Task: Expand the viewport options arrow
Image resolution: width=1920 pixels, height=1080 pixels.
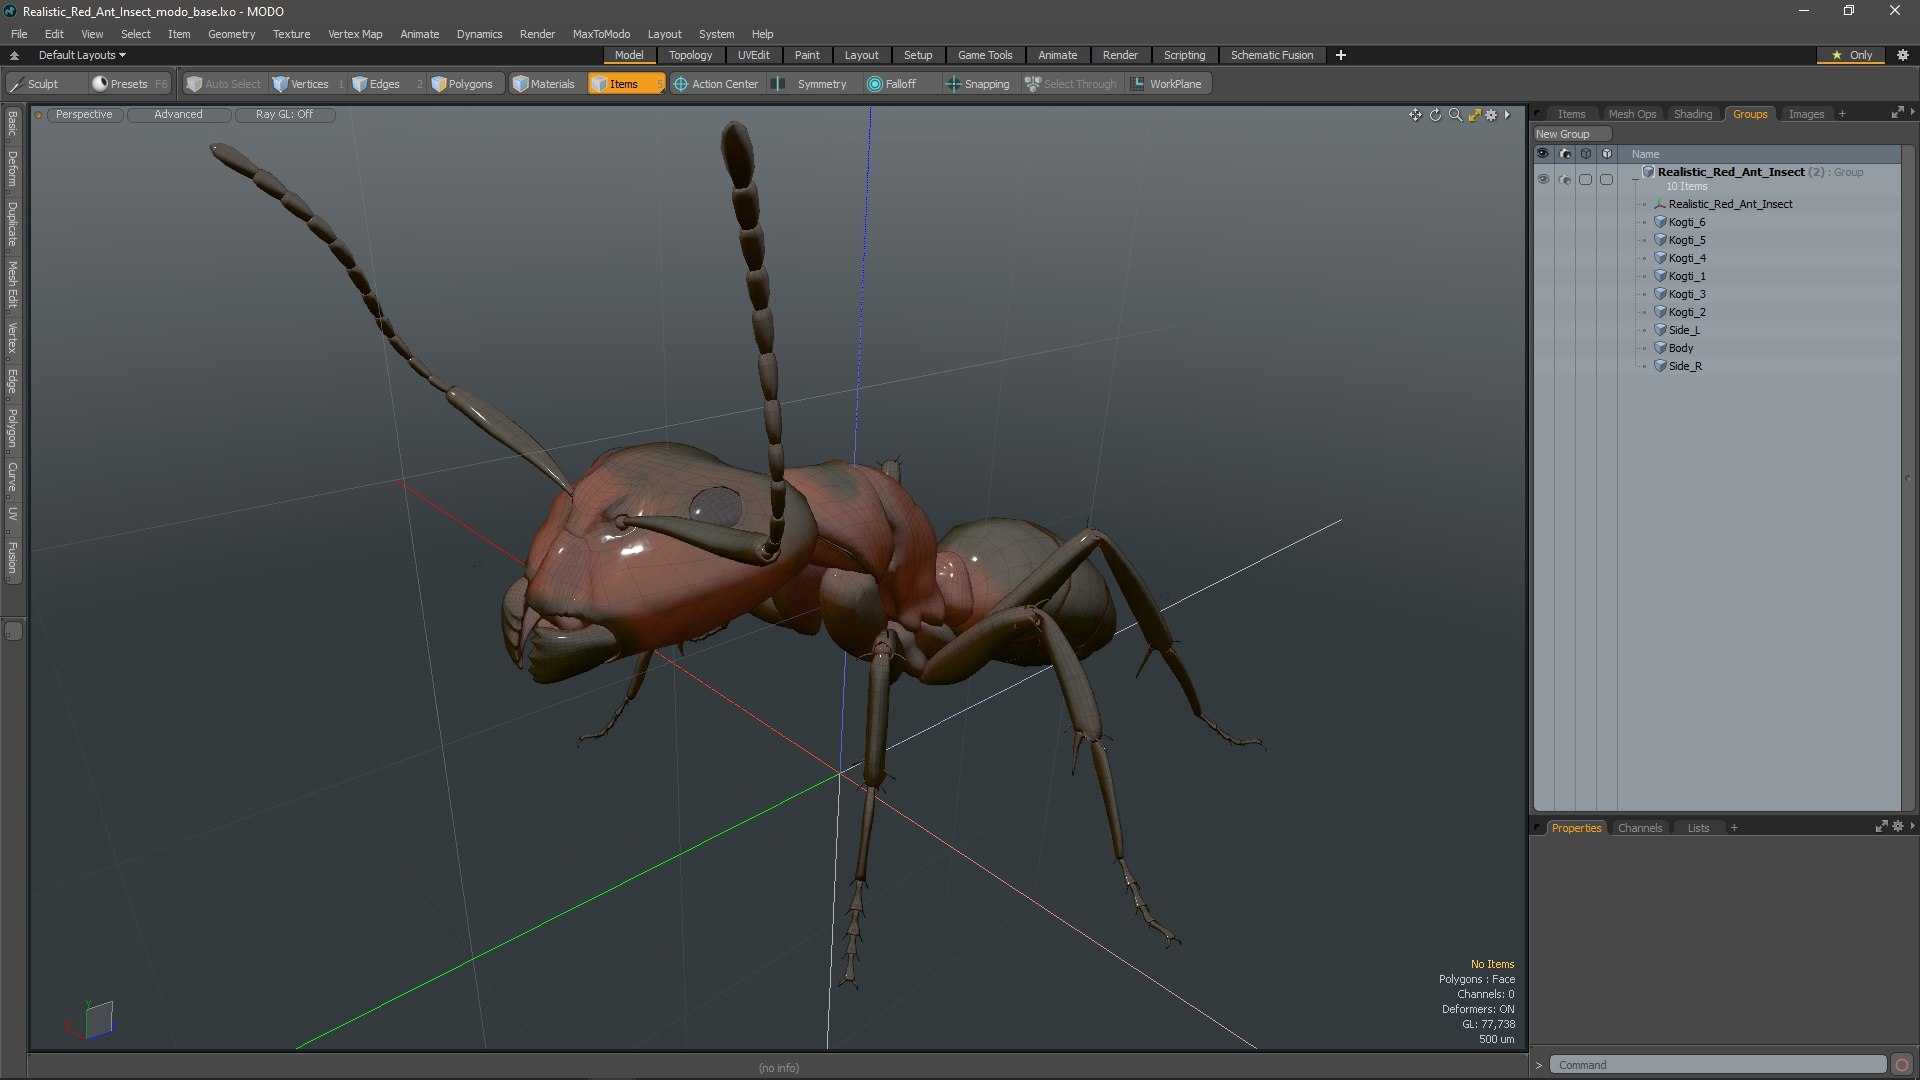Action: [1507, 115]
